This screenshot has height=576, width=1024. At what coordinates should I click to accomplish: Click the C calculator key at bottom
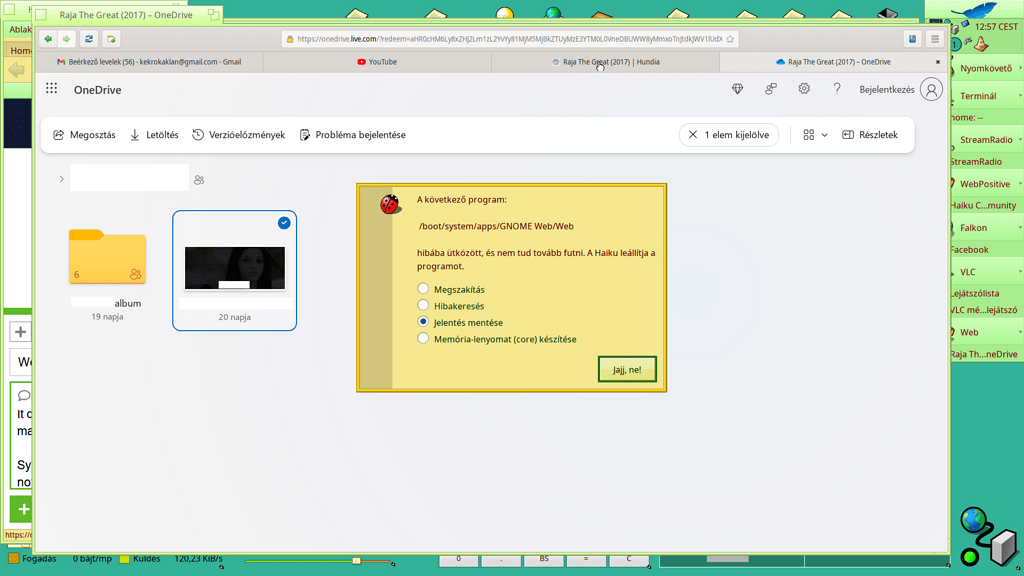(x=629, y=560)
